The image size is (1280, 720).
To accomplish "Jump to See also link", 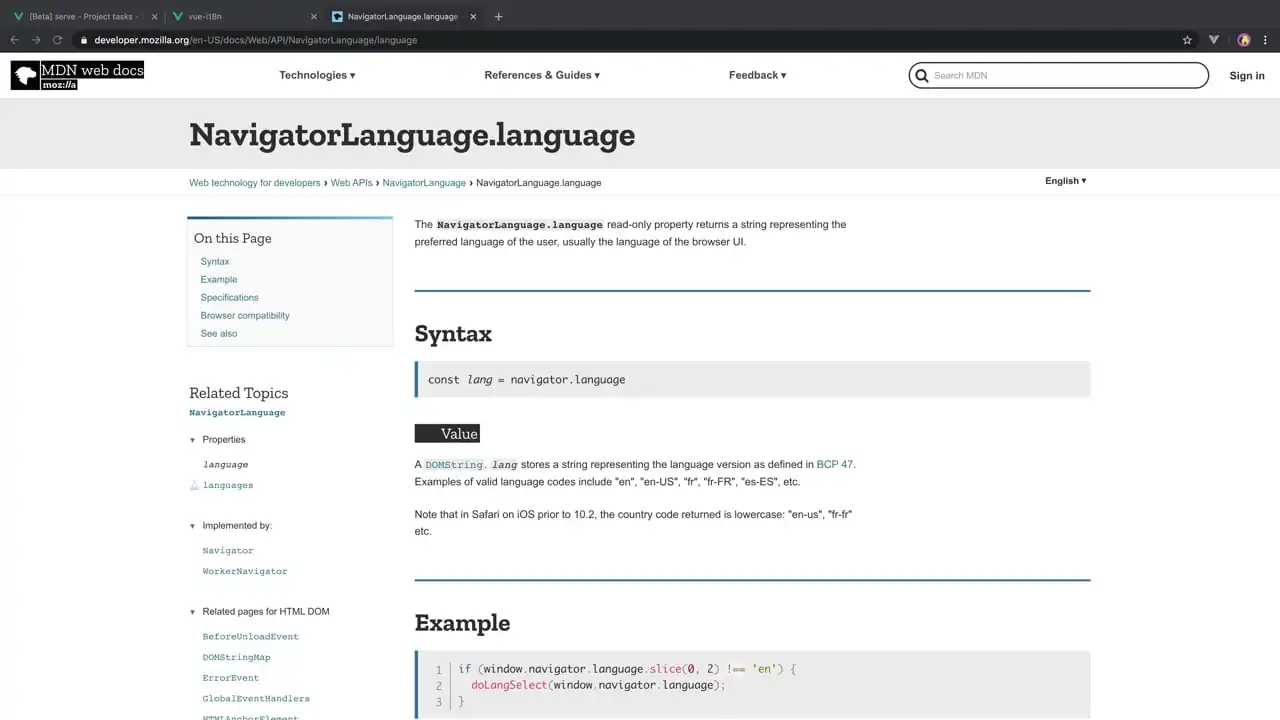I will pos(219,334).
